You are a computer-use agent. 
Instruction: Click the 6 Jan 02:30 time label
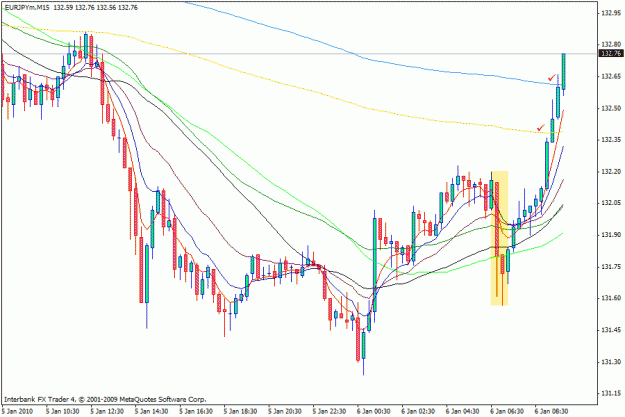419,411
